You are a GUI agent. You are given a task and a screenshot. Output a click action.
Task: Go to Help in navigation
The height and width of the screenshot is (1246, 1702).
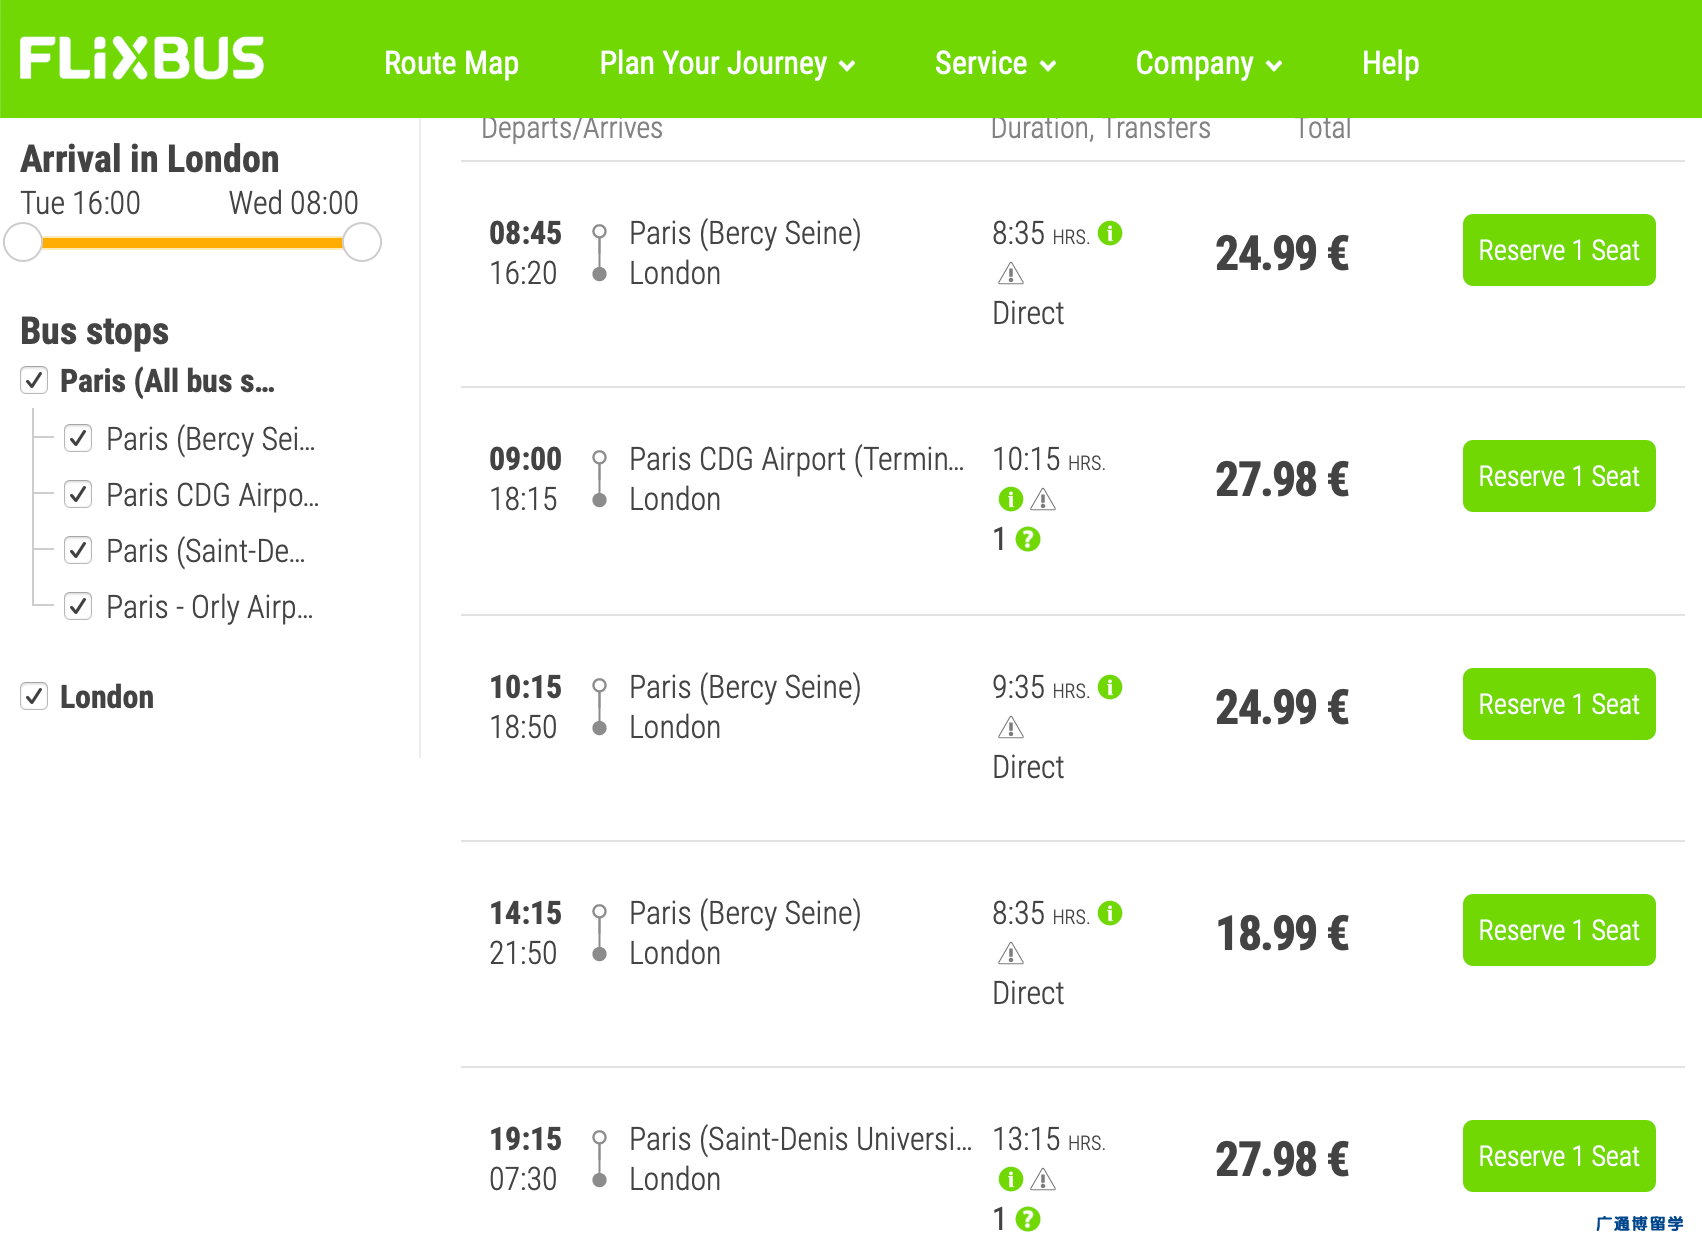pos(1390,63)
